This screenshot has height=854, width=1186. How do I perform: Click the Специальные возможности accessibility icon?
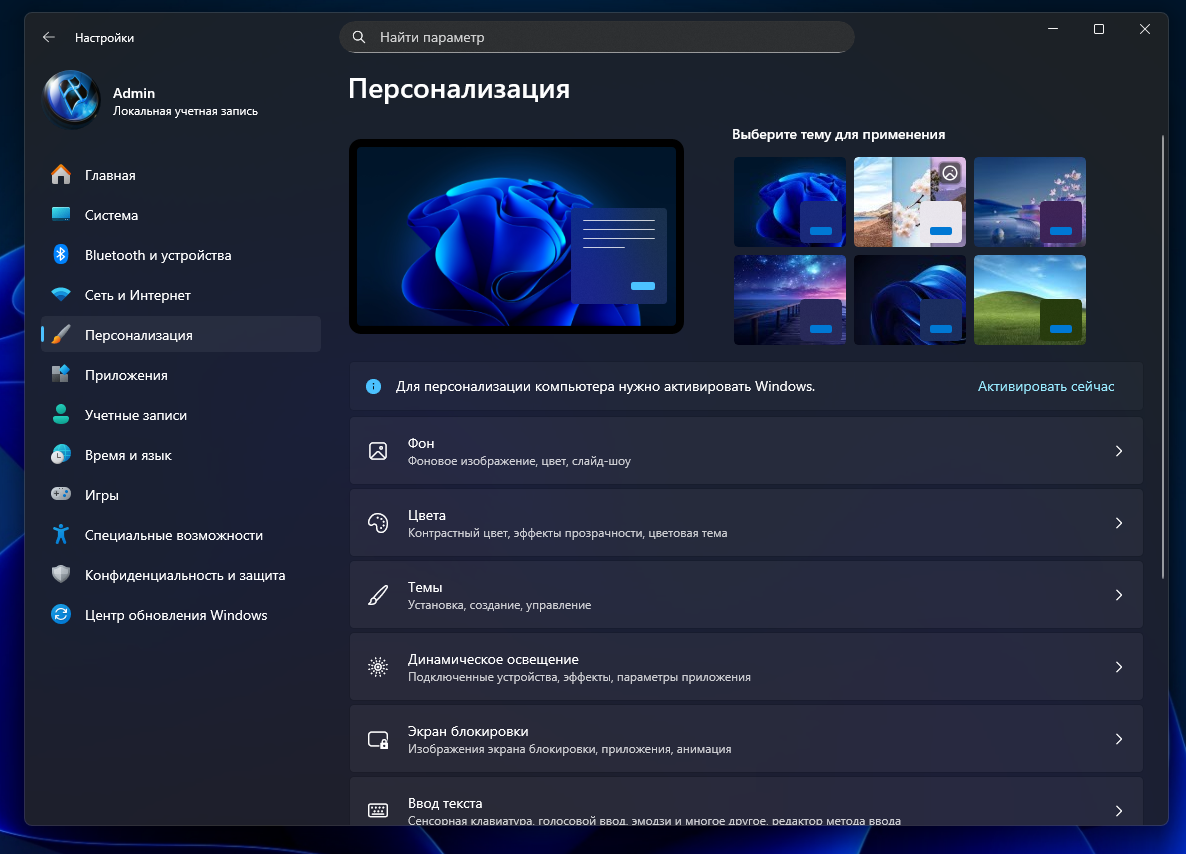point(61,535)
